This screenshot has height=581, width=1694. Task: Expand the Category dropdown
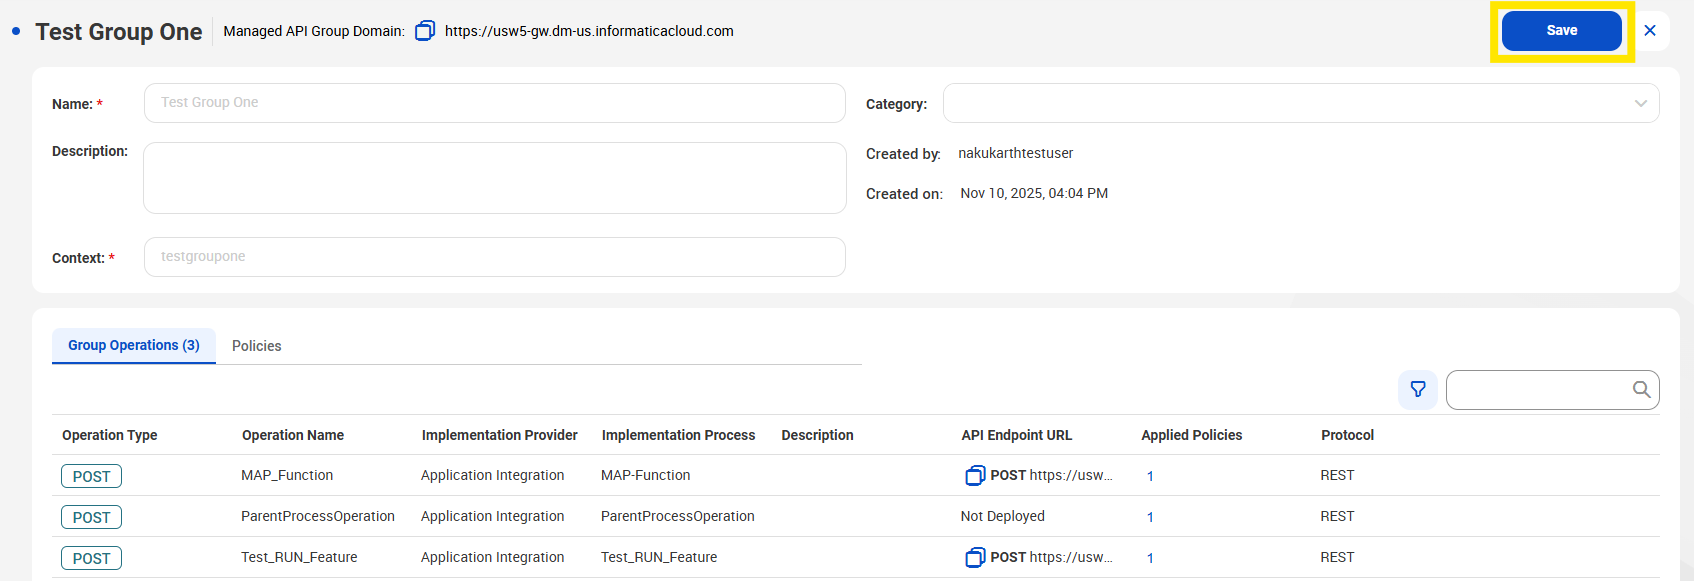(1301, 103)
